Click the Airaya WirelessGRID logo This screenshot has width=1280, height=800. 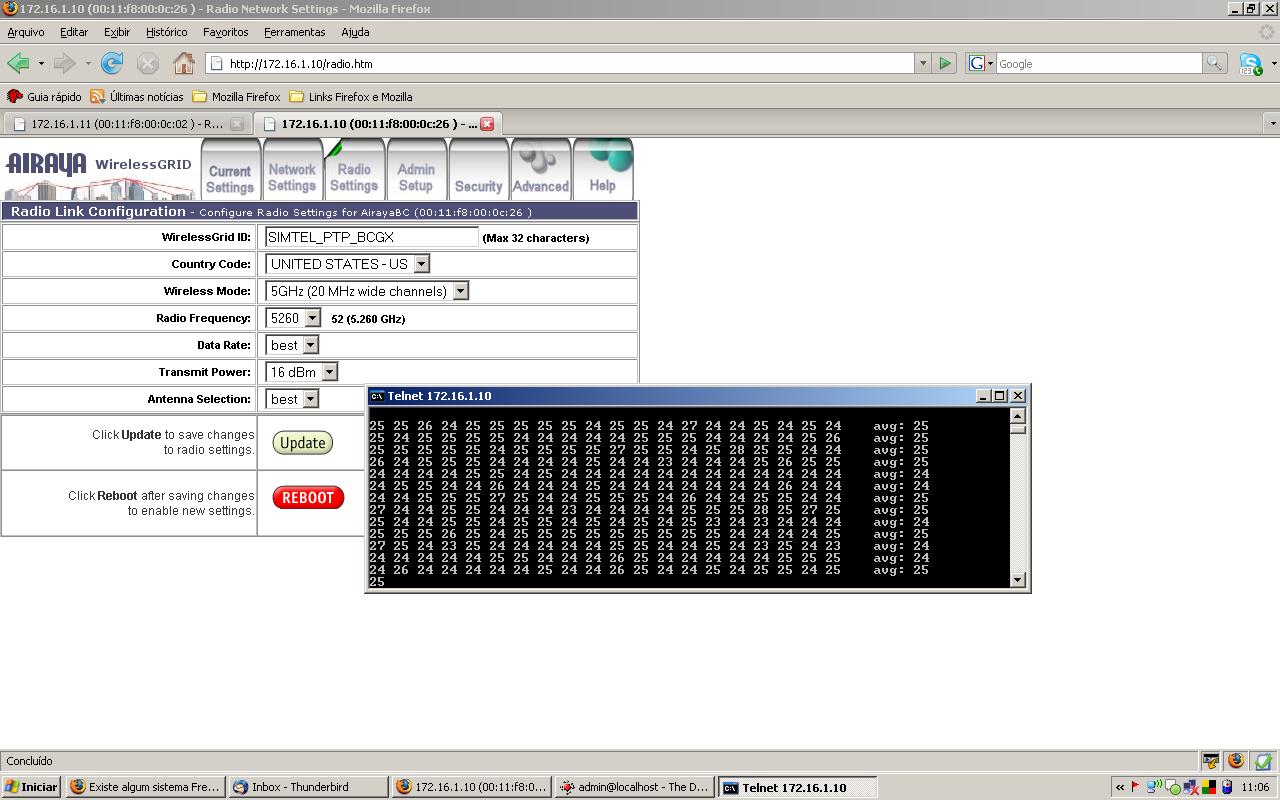pyautogui.click(x=98, y=174)
